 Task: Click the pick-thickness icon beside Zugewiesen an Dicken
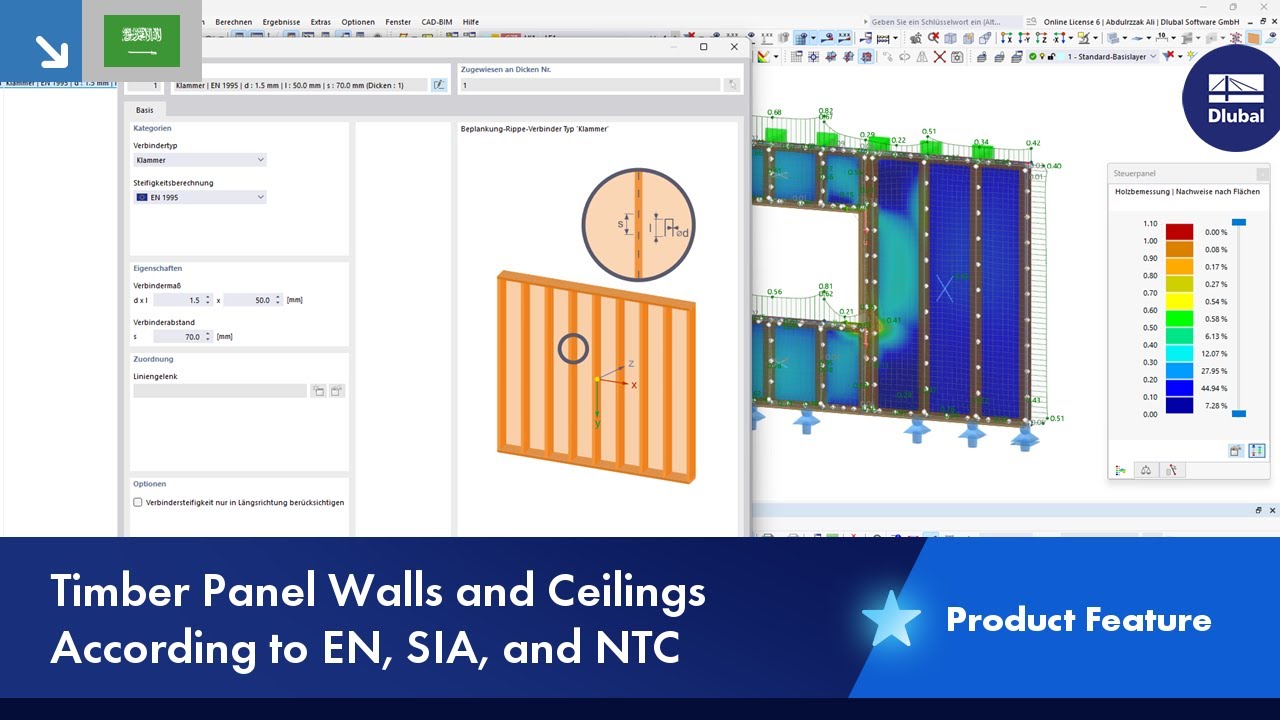pos(733,86)
